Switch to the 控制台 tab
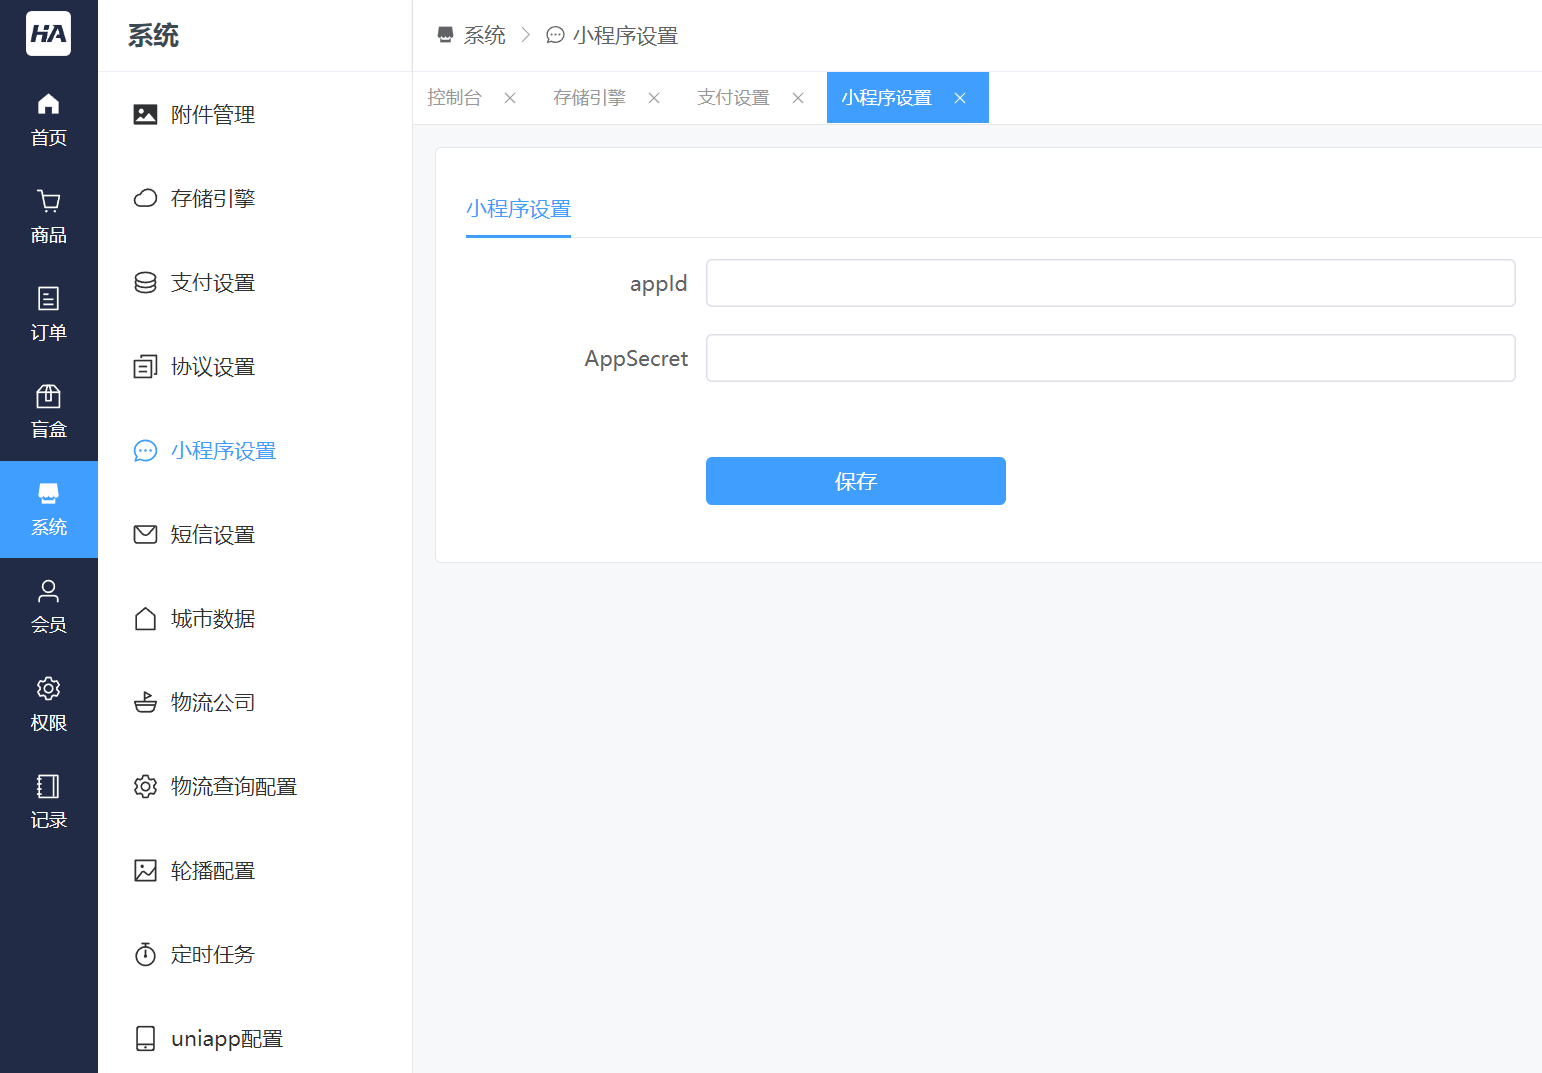1542x1073 pixels. pos(454,98)
